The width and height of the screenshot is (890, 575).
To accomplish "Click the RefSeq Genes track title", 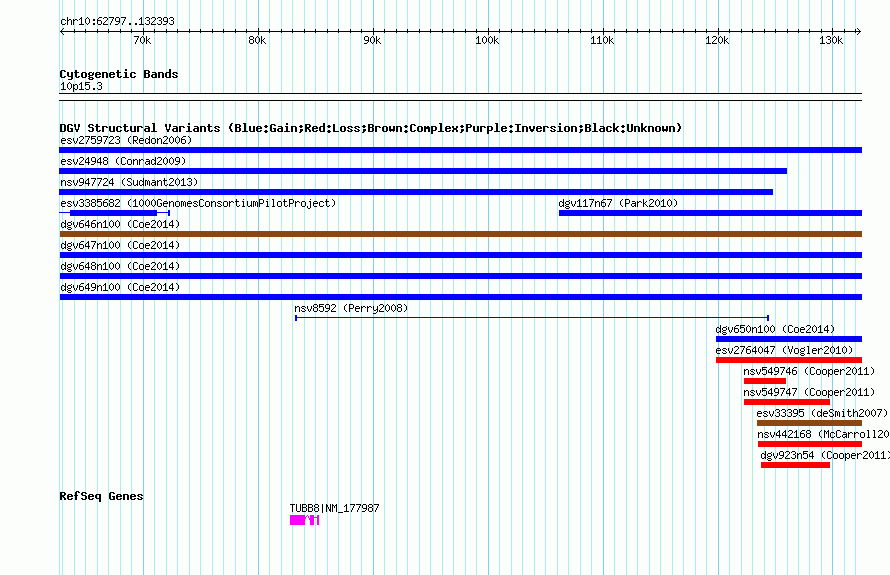I will [101, 496].
